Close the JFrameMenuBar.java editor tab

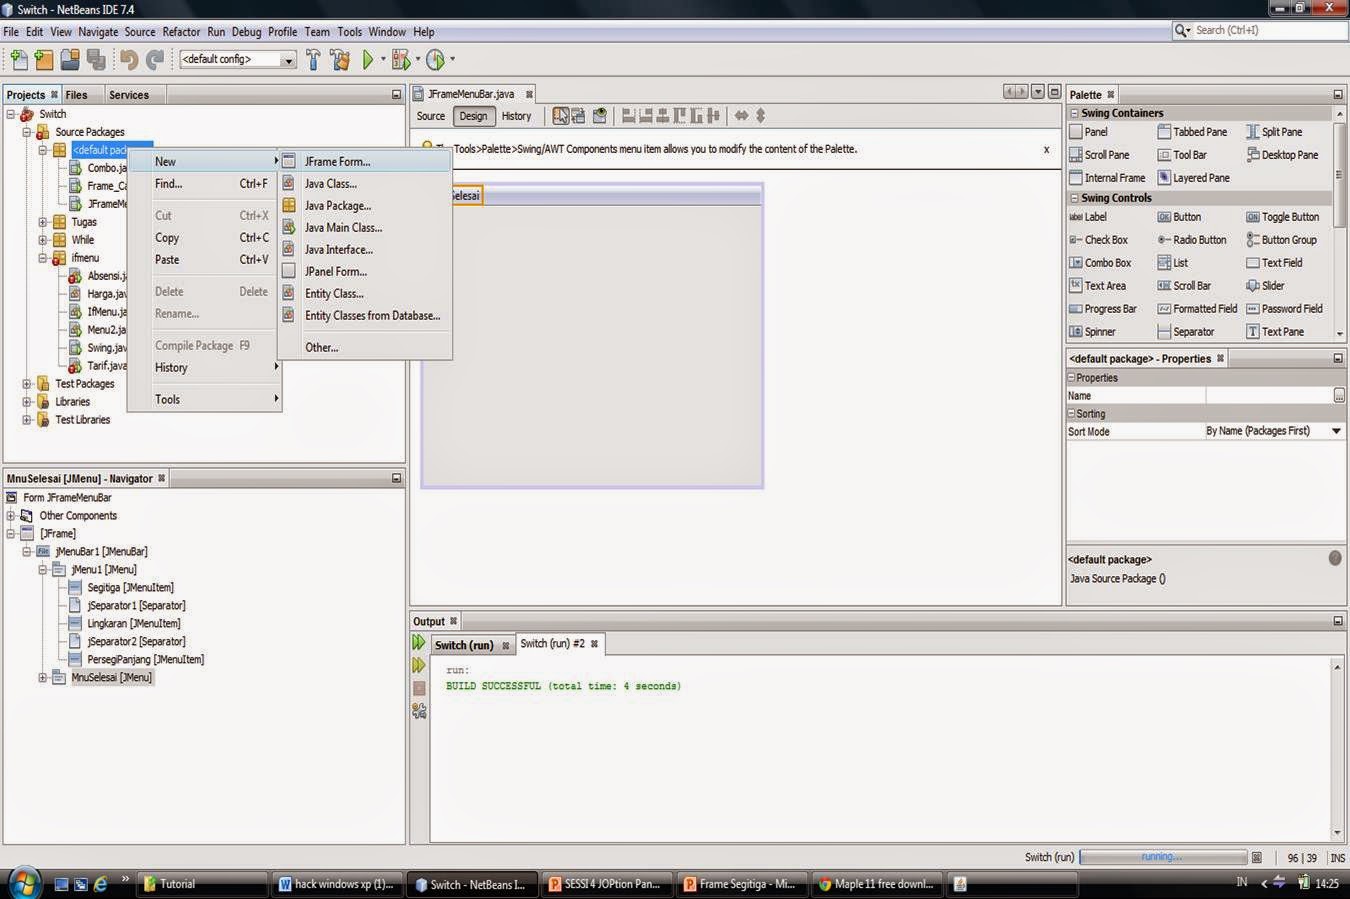pos(529,95)
